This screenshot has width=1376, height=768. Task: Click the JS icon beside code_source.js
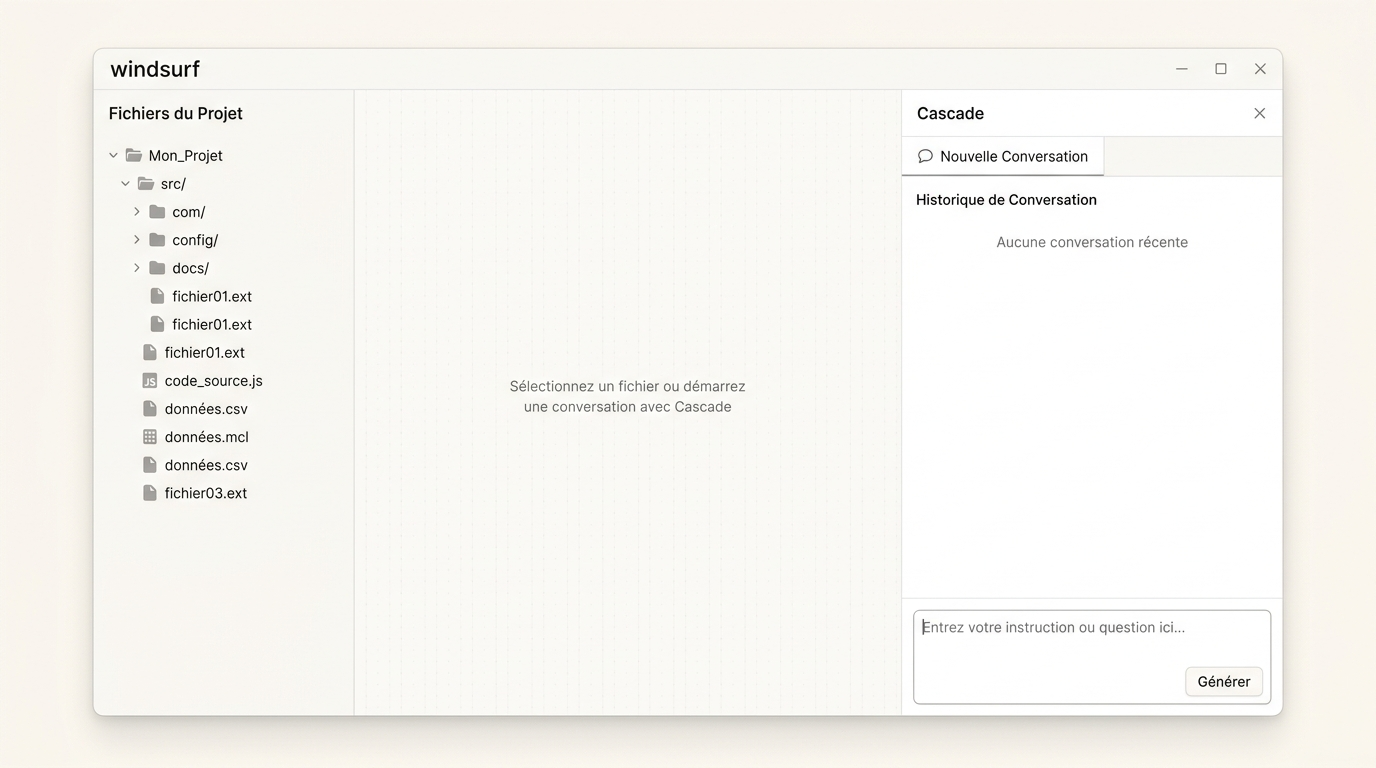click(150, 381)
